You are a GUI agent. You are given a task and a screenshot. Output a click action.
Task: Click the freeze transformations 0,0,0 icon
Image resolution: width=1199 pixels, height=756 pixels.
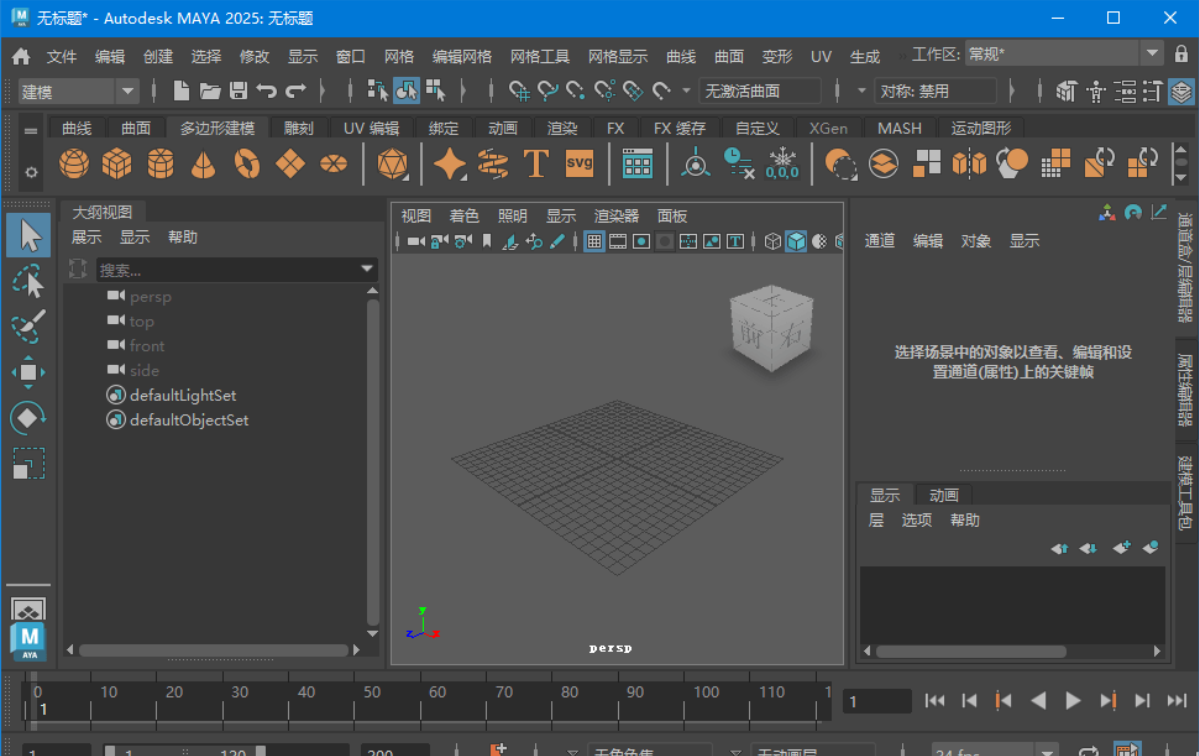782,164
